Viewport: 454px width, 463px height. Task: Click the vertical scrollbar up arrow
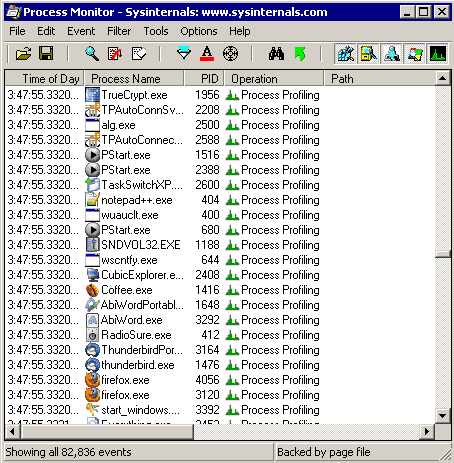443,79
